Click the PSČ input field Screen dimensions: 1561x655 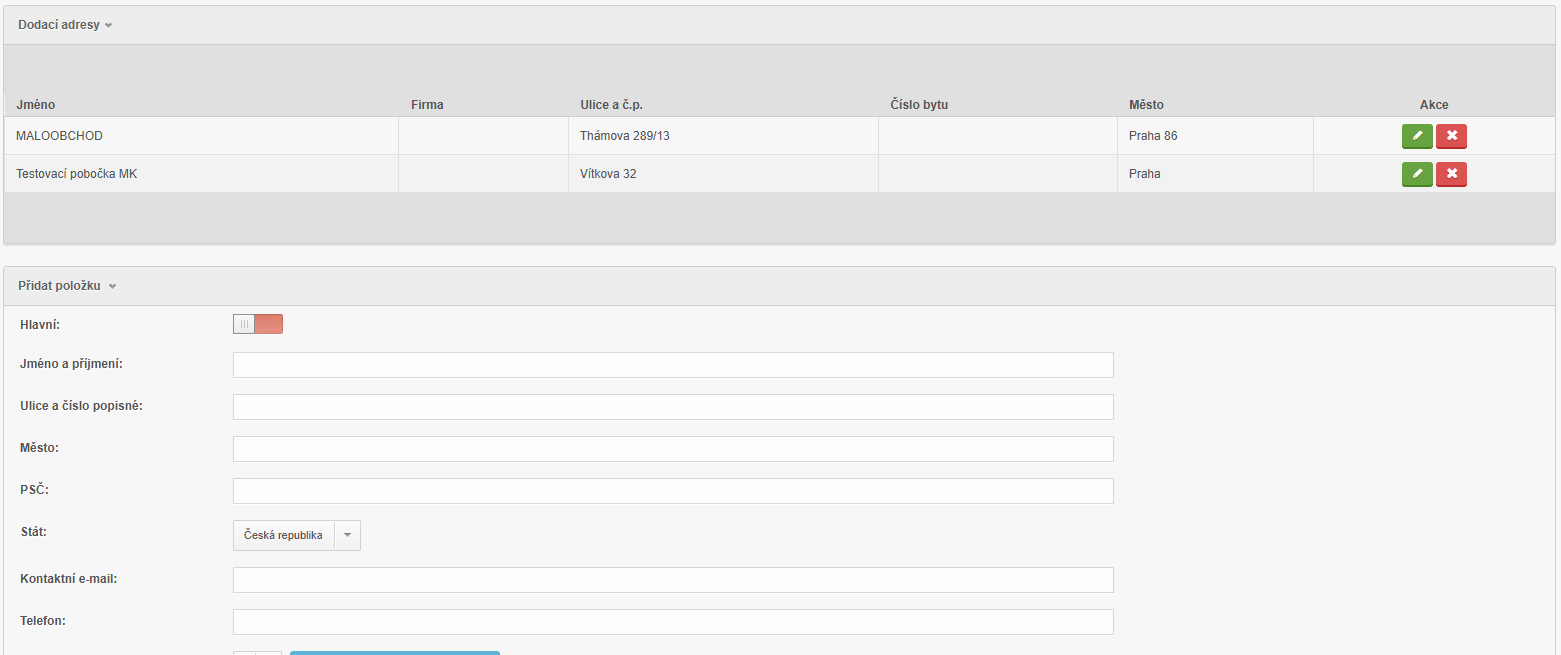pos(673,491)
